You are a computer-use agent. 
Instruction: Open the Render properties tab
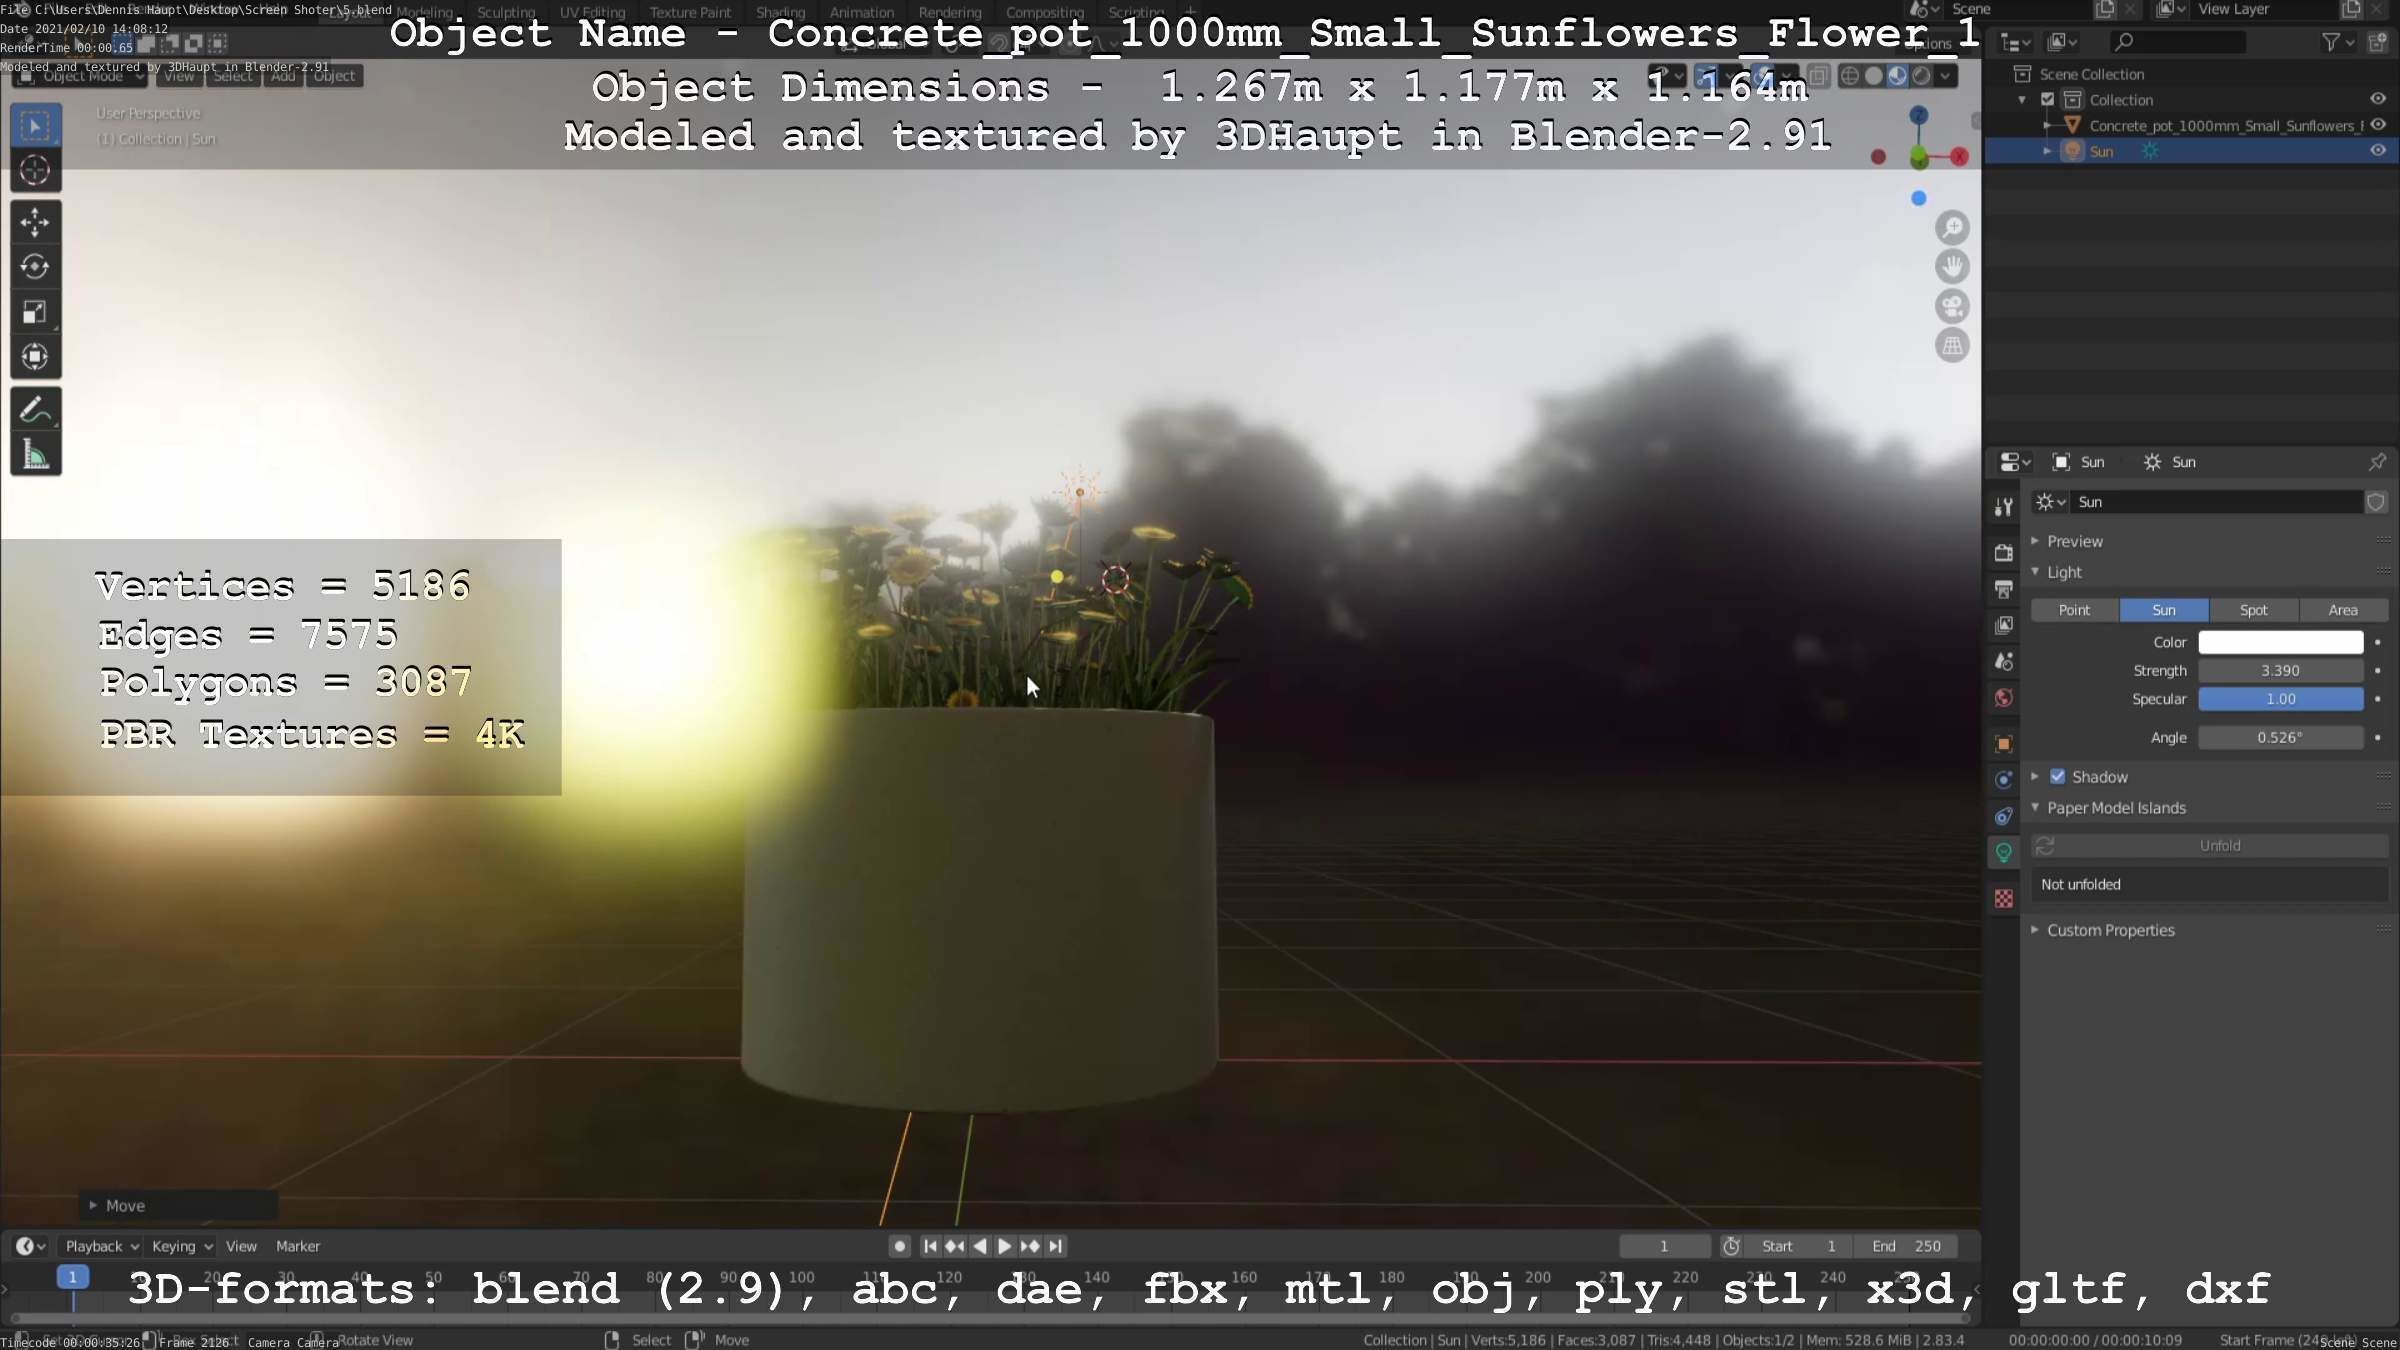click(x=2003, y=552)
